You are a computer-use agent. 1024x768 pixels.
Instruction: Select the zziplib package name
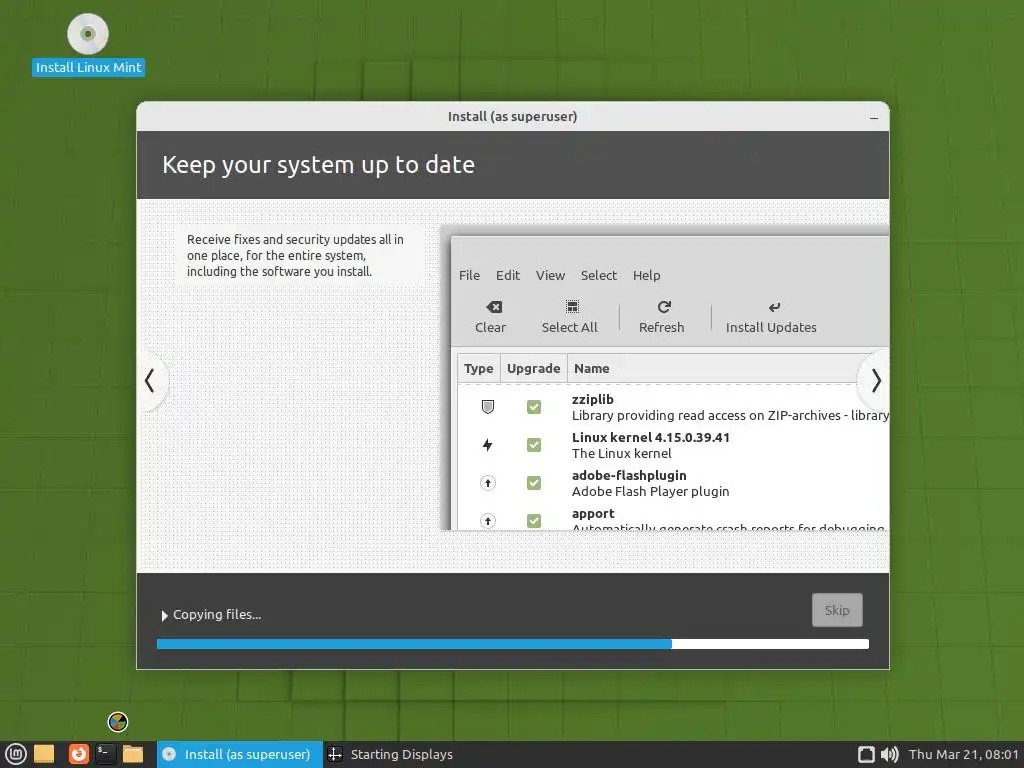592,399
